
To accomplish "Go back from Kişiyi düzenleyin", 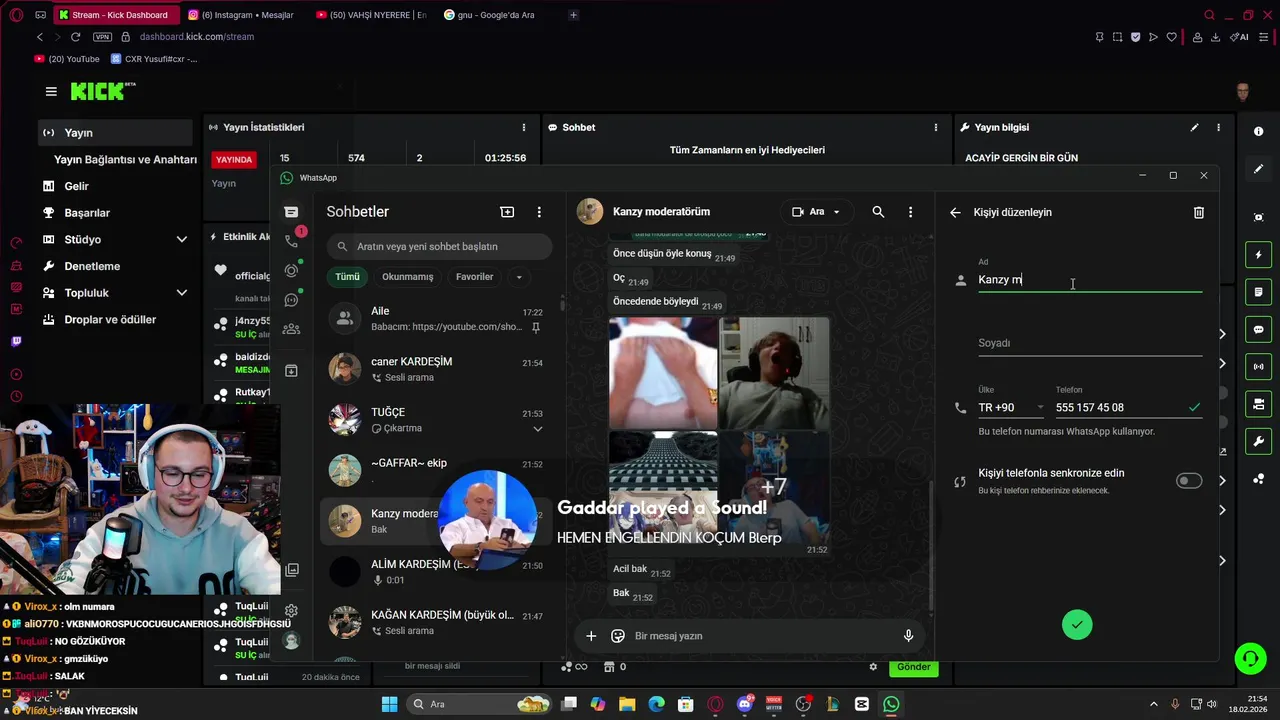I will click(x=955, y=212).
